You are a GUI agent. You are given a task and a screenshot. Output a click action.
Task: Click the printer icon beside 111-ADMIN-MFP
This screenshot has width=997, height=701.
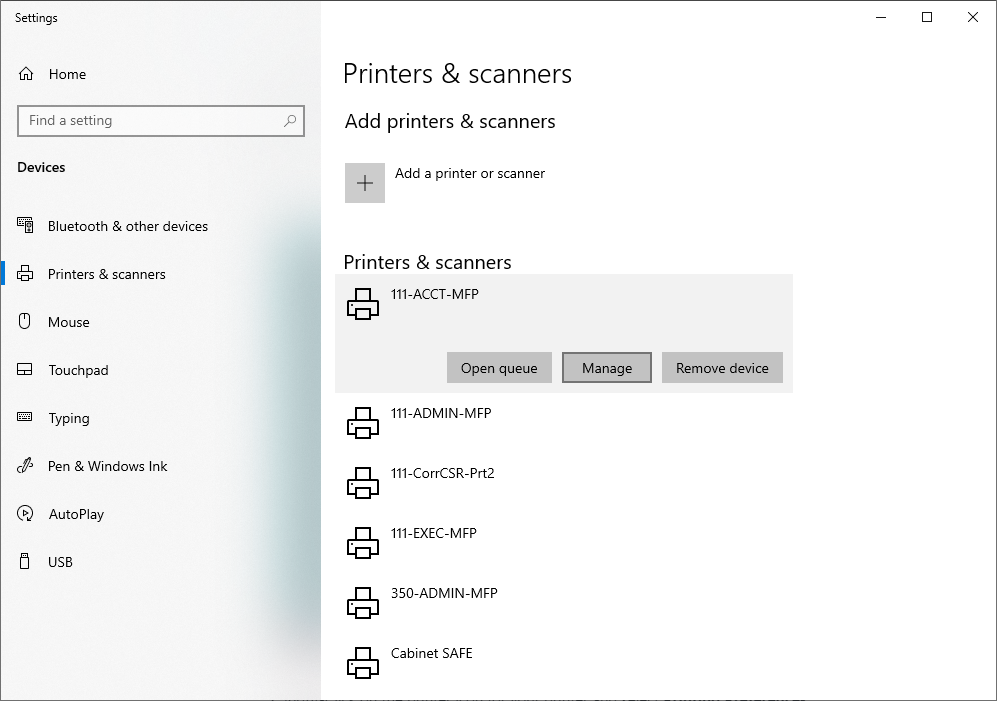pyautogui.click(x=362, y=422)
